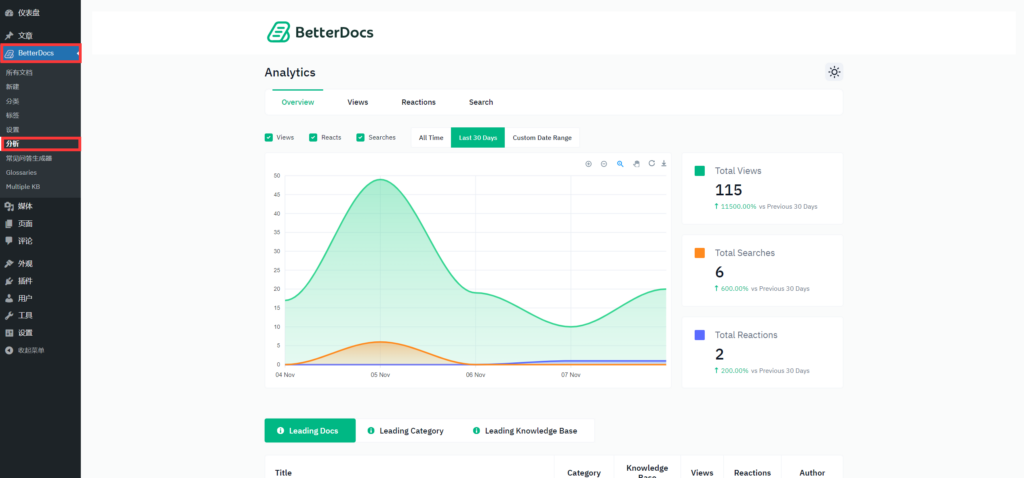The height and width of the screenshot is (478, 1024).
Task: Click the 600.00% change text
Action: tap(734, 289)
